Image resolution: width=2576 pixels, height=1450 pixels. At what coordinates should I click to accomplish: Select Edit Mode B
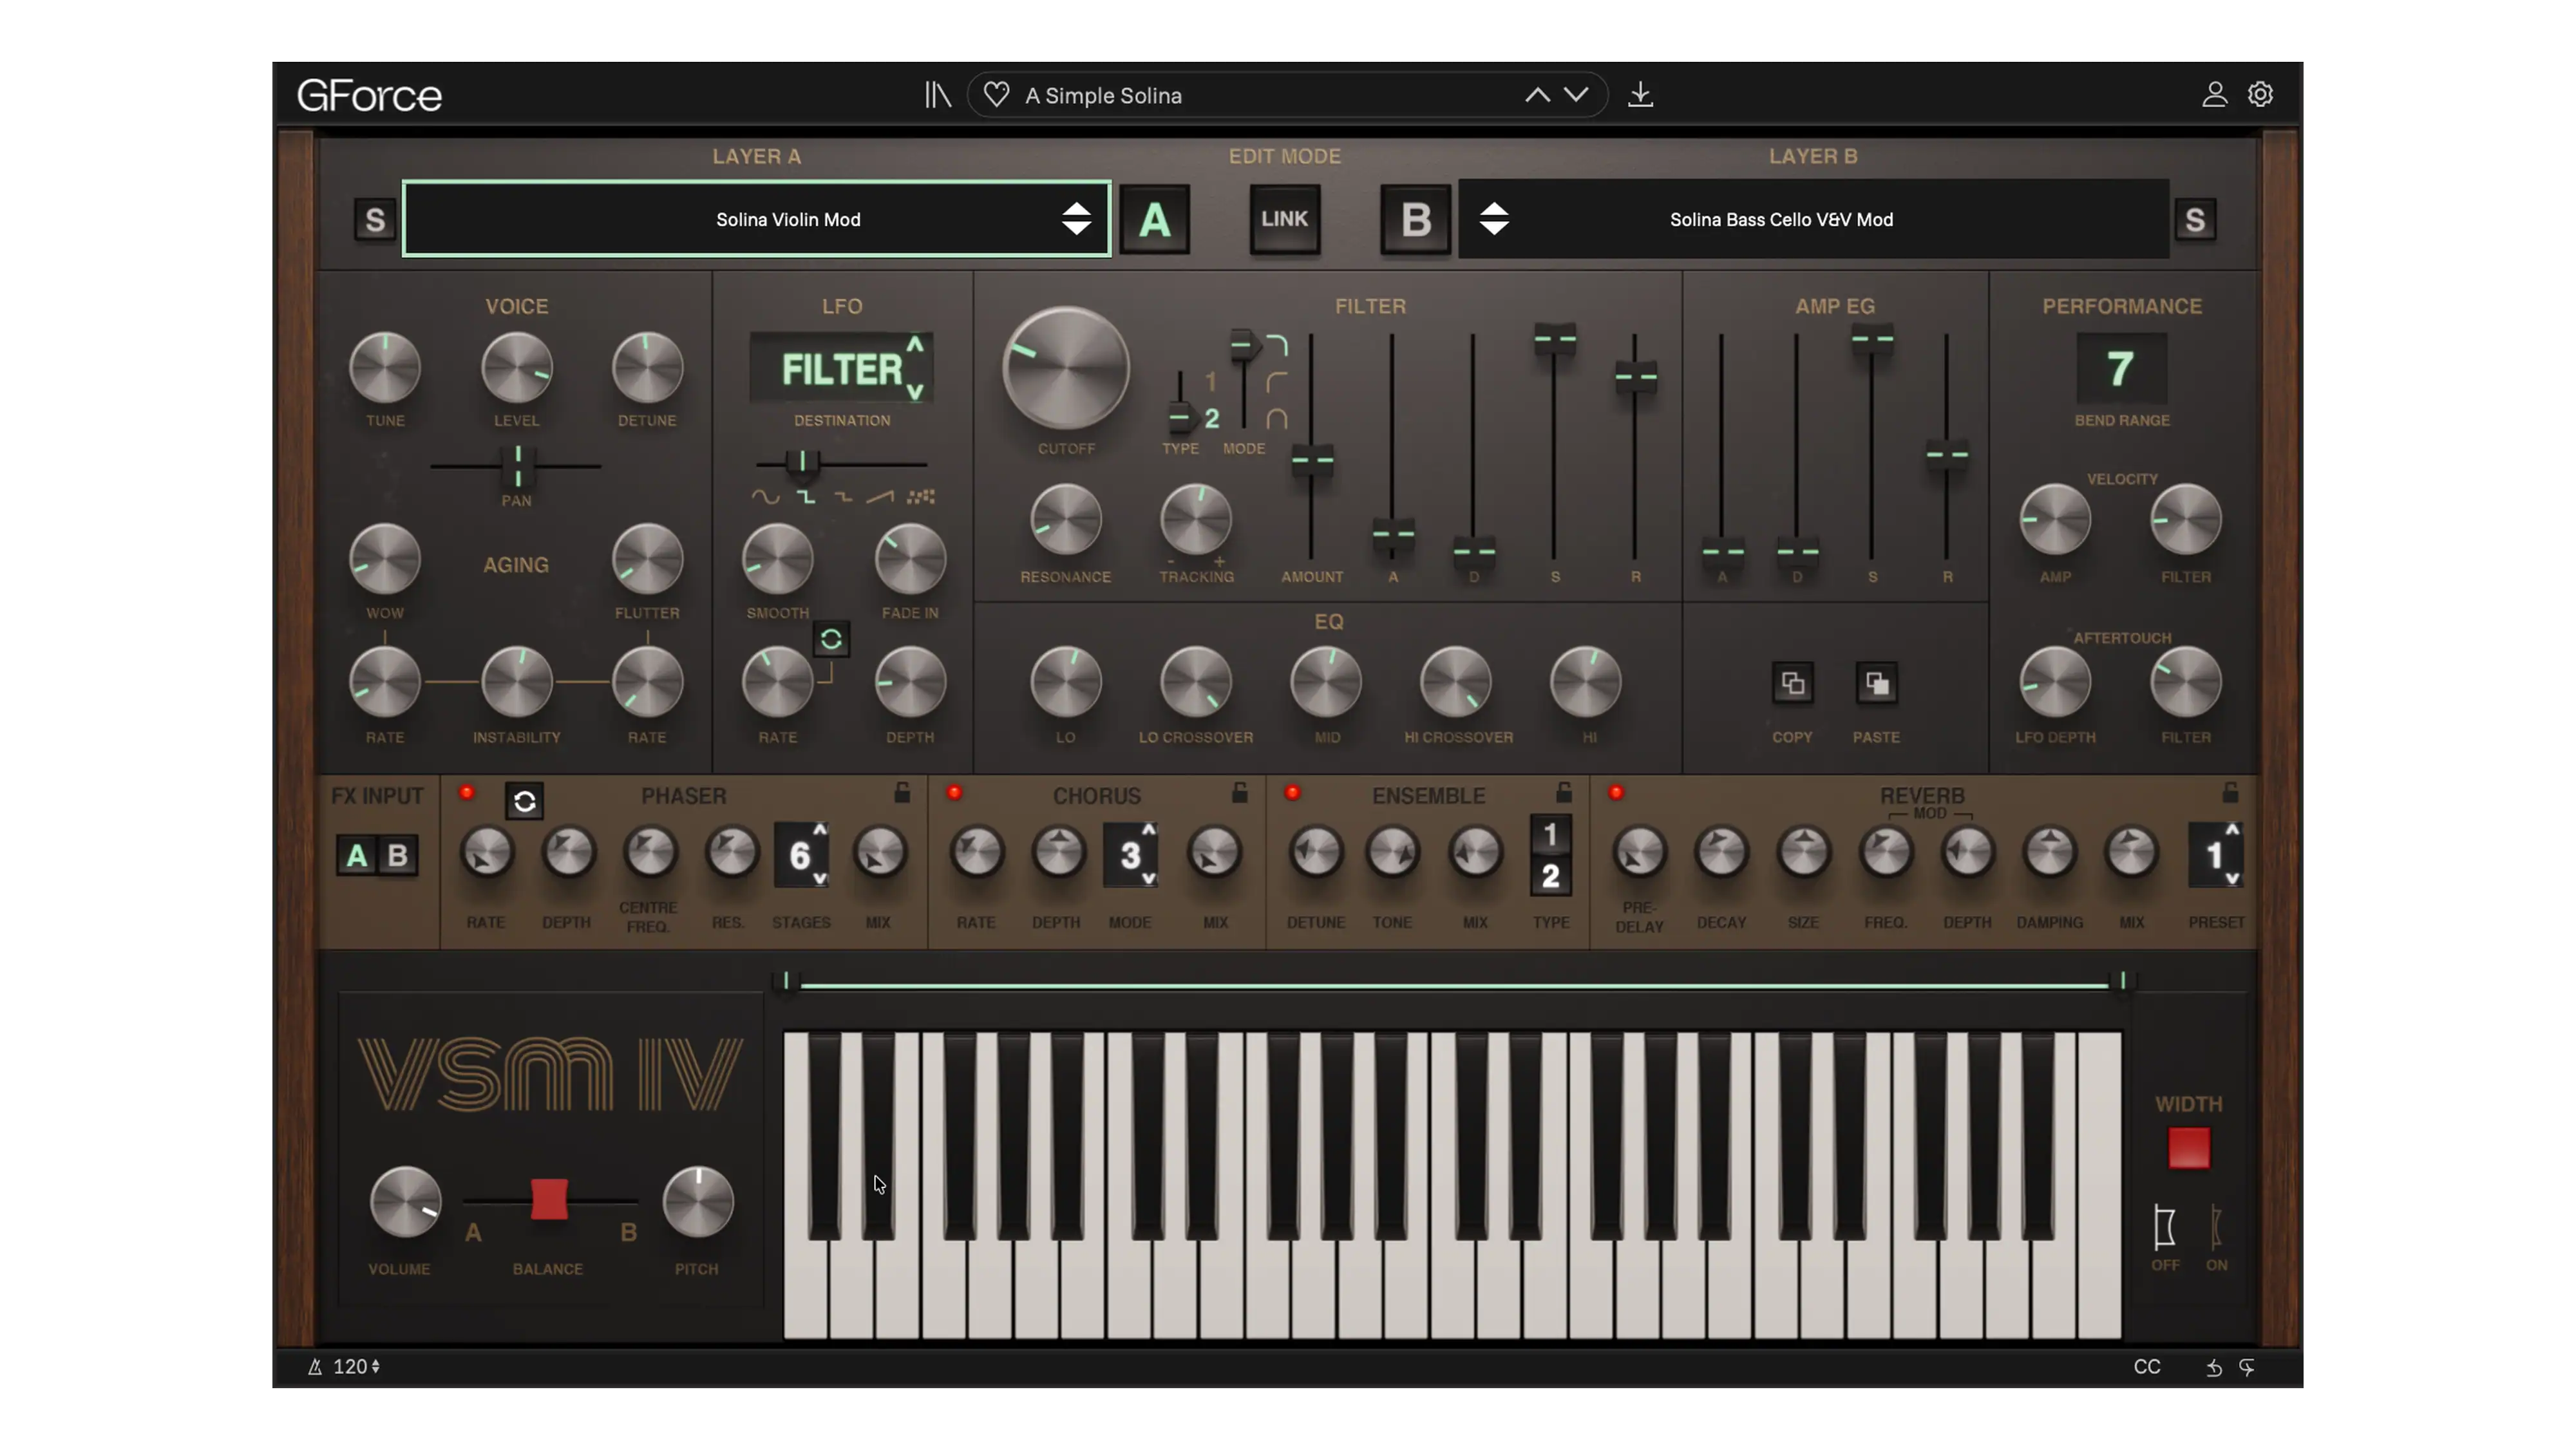(x=1415, y=219)
